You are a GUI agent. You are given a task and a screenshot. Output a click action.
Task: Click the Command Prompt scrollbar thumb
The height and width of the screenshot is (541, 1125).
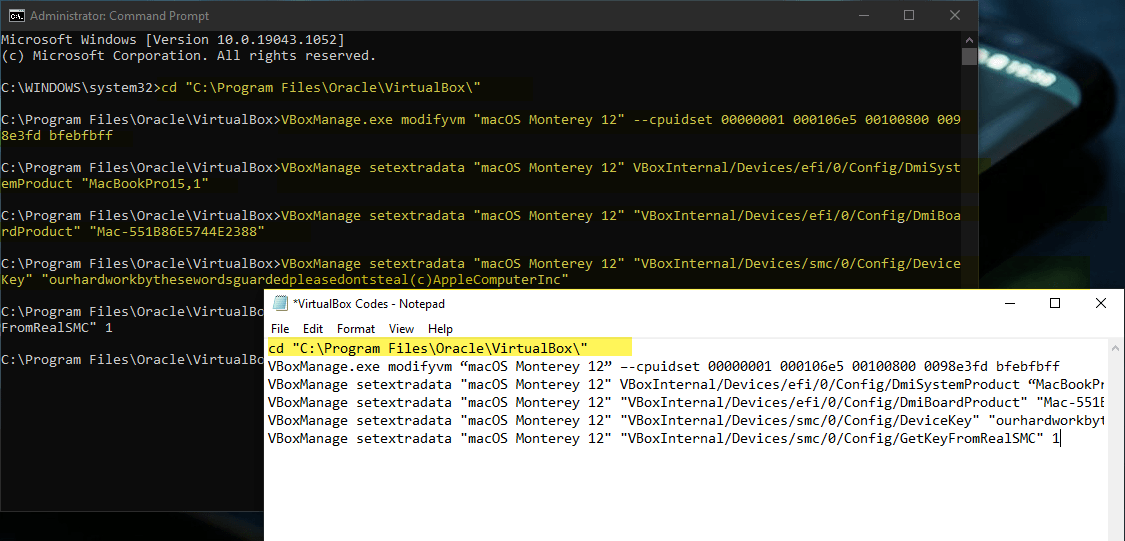[969, 55]
